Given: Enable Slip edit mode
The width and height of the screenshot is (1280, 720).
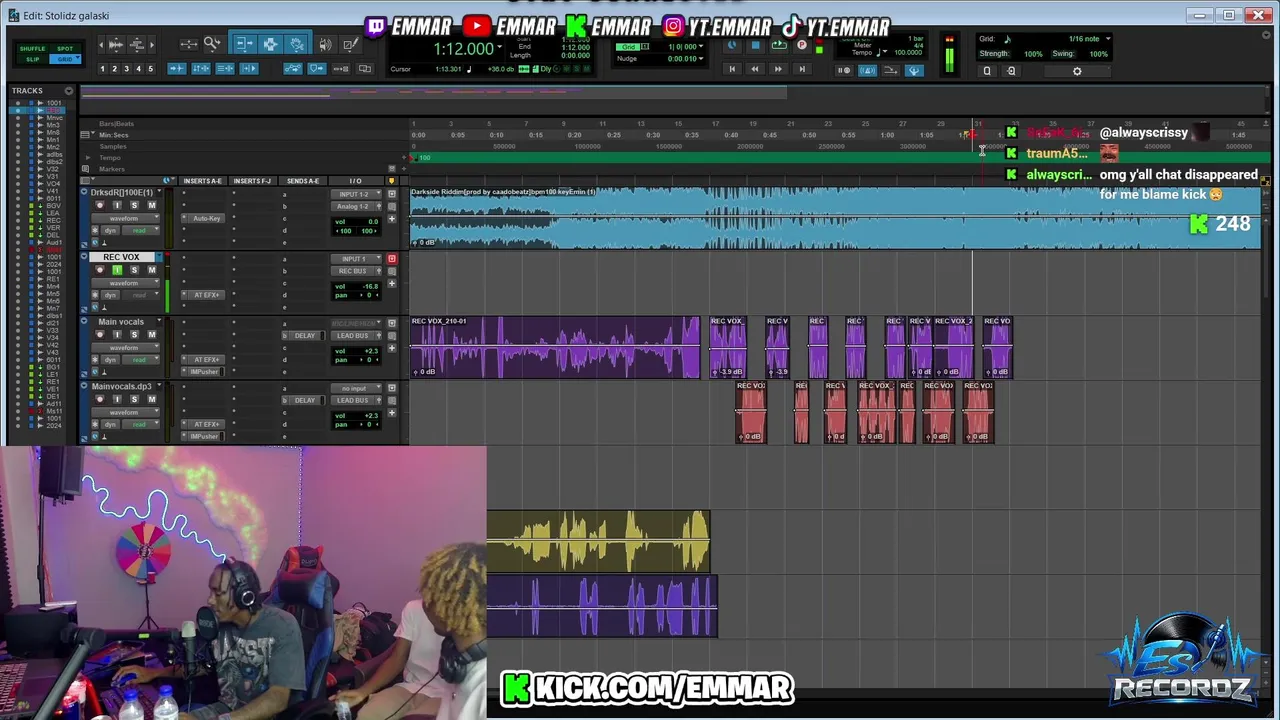Looking at the screenshot, I should pyautogui.click(x=32, y=60).
